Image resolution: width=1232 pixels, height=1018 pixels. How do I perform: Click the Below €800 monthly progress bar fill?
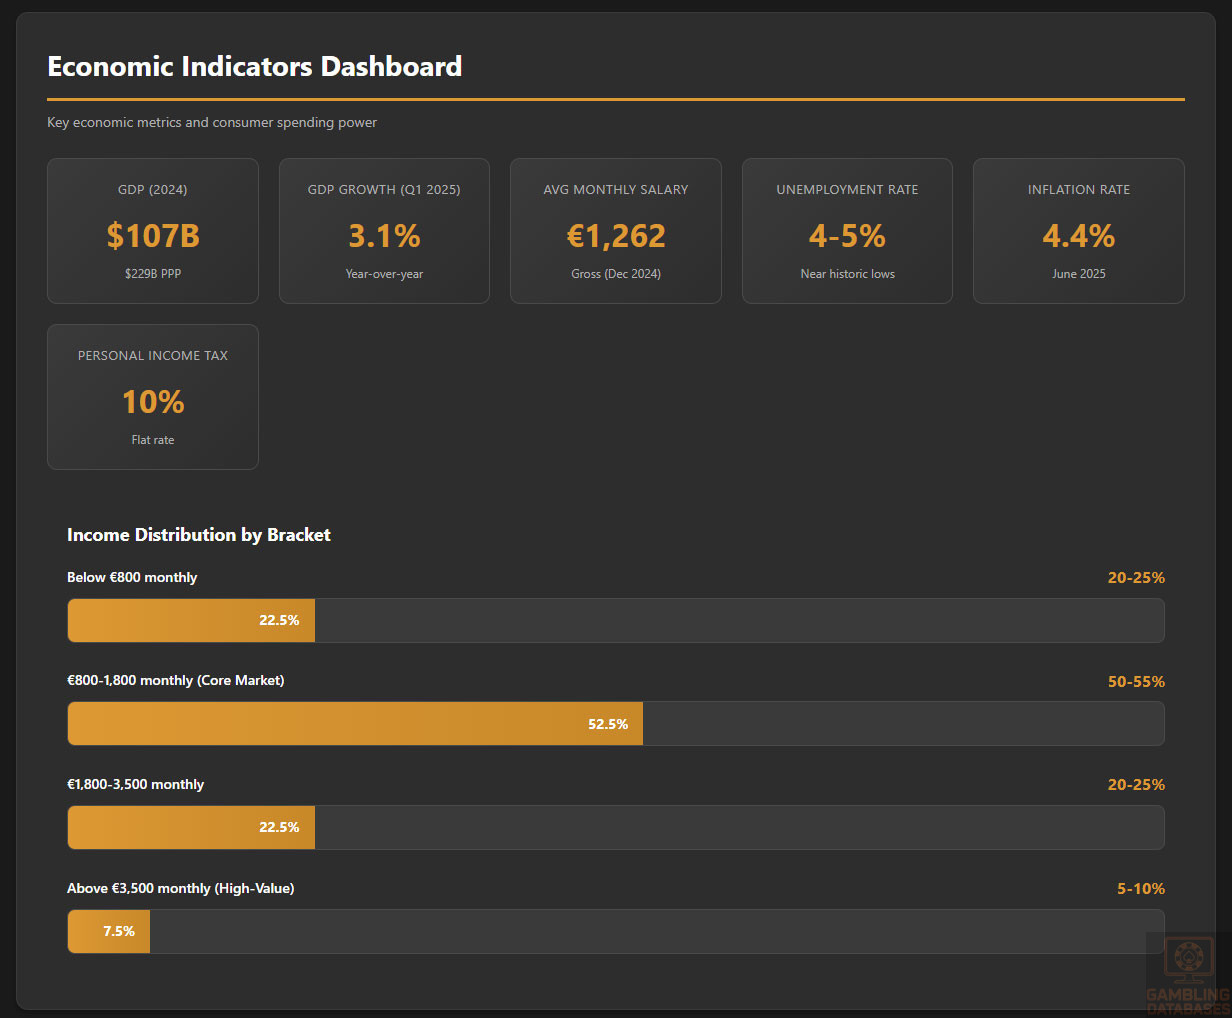coord(191,621)
